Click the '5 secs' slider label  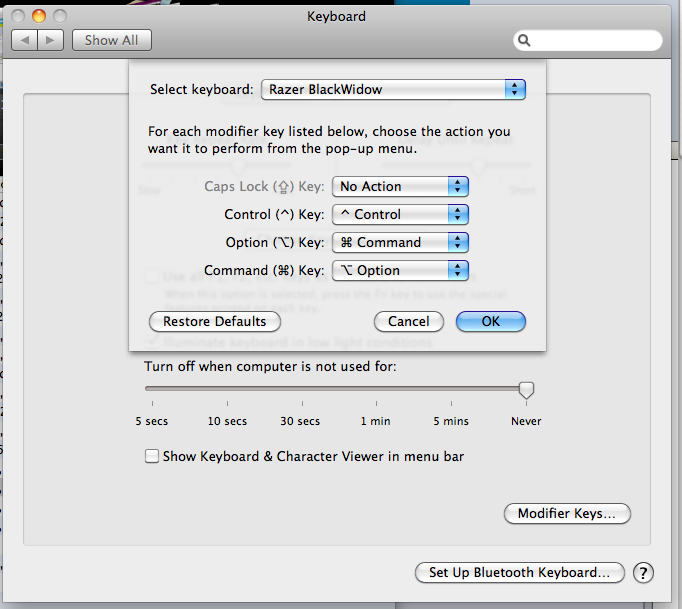pyautogui.click(x=151, y=421)
